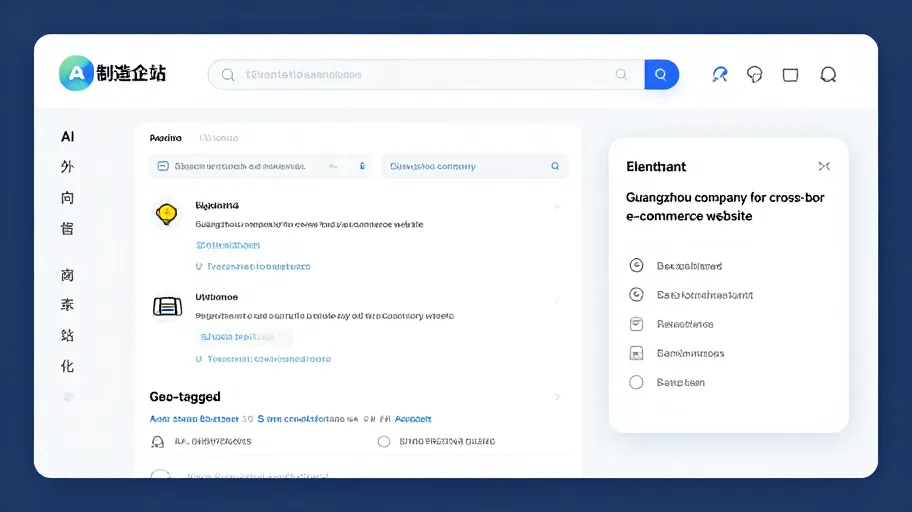Select the fourth option label in the Elenthant panel

[x=690, y=353]
